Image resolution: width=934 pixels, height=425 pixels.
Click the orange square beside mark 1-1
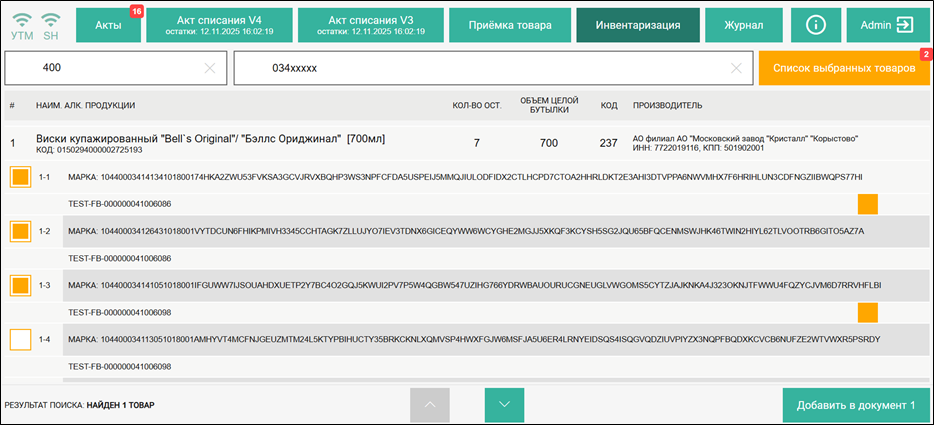(x=867, y=203)
